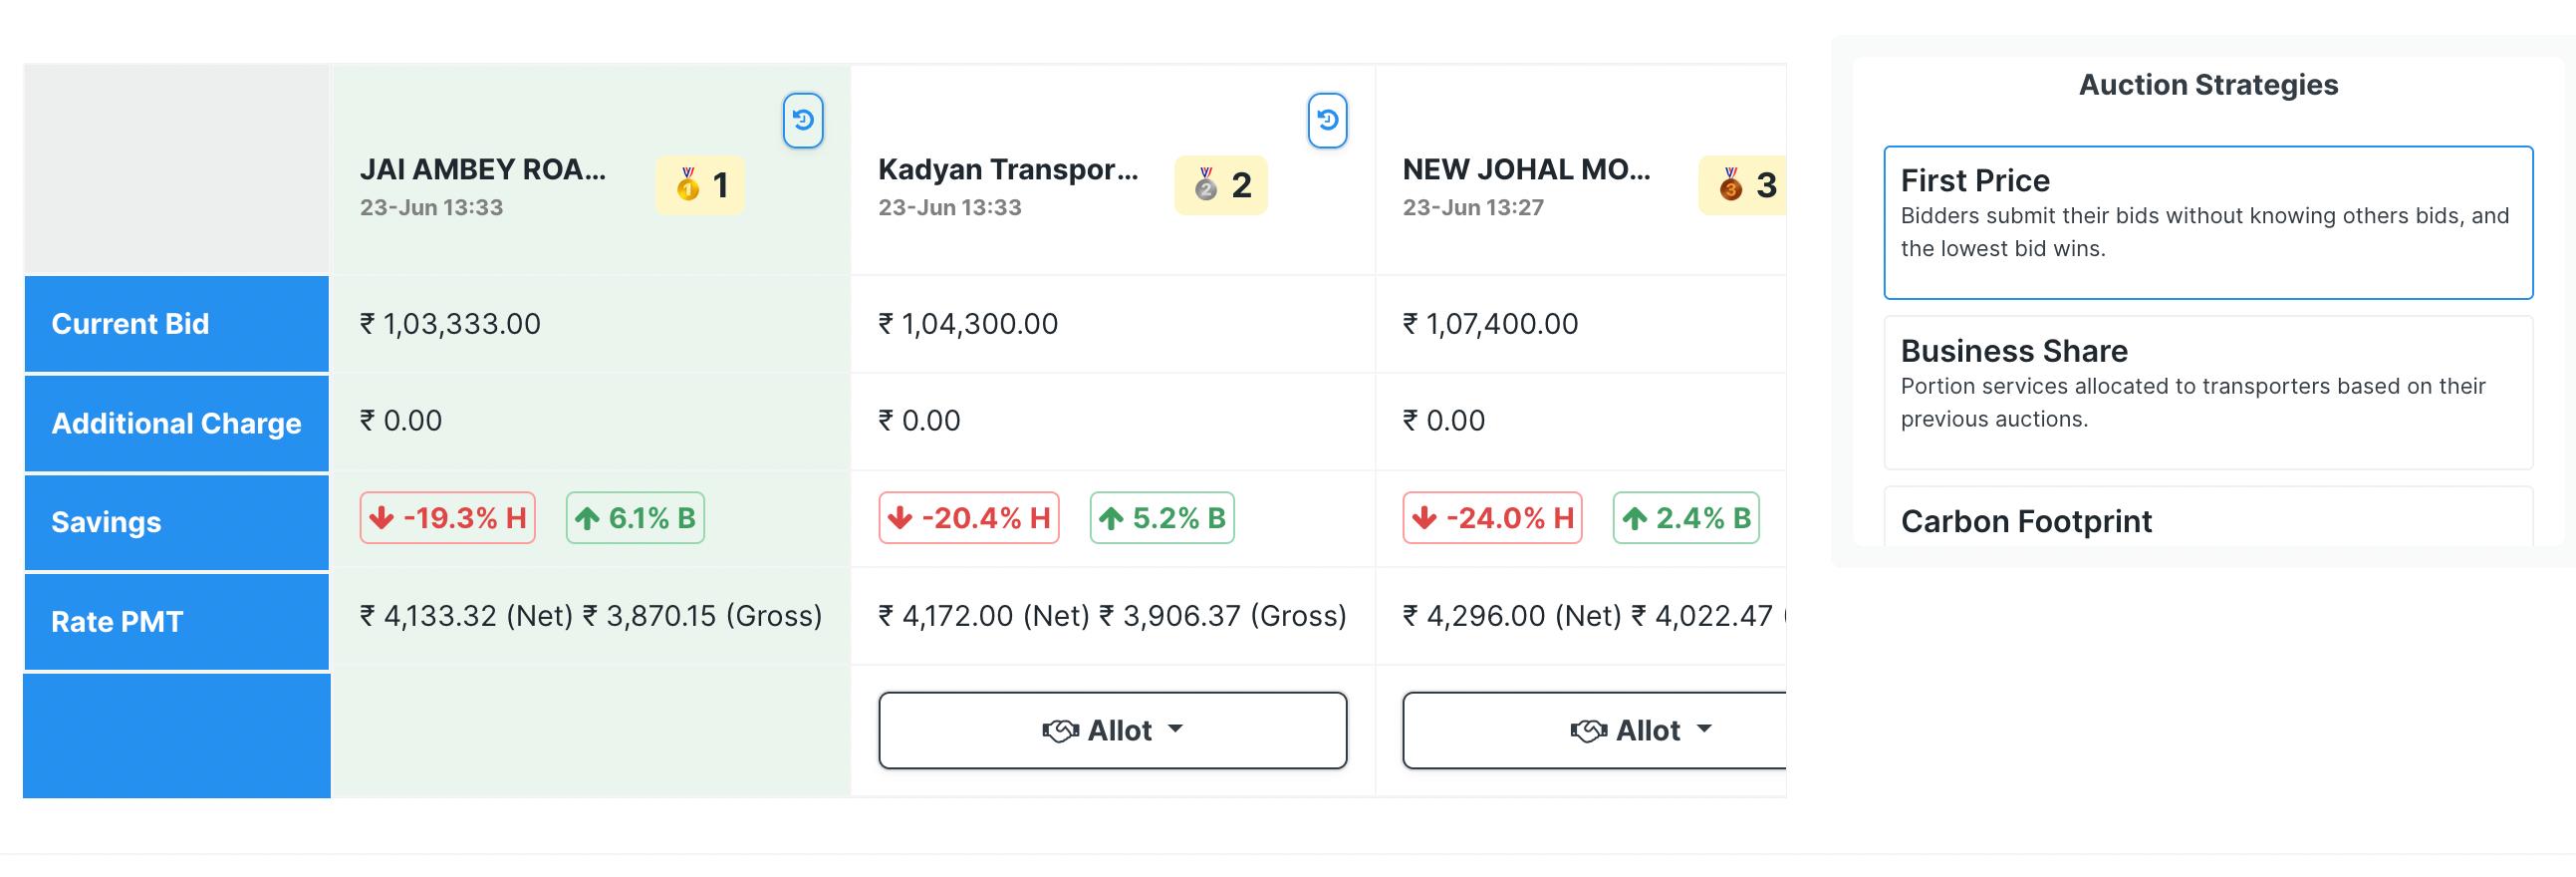Select the First Price auction strategy
Screen dimensions: 2576x877
coord(2207,222)
